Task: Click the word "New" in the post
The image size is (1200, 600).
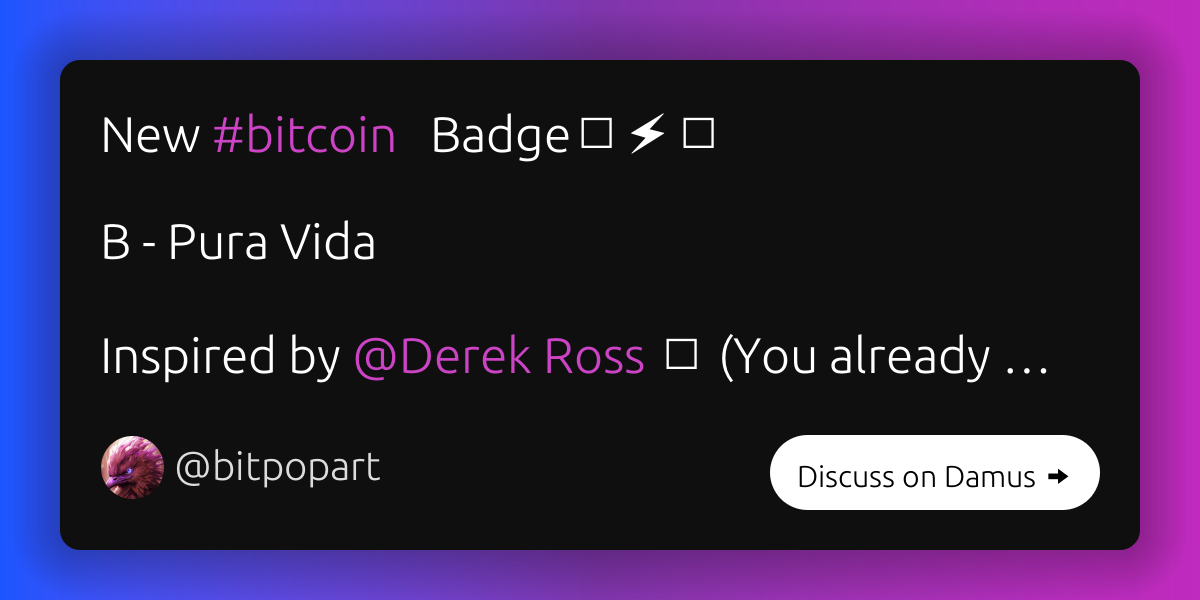Action: (150, 136)
